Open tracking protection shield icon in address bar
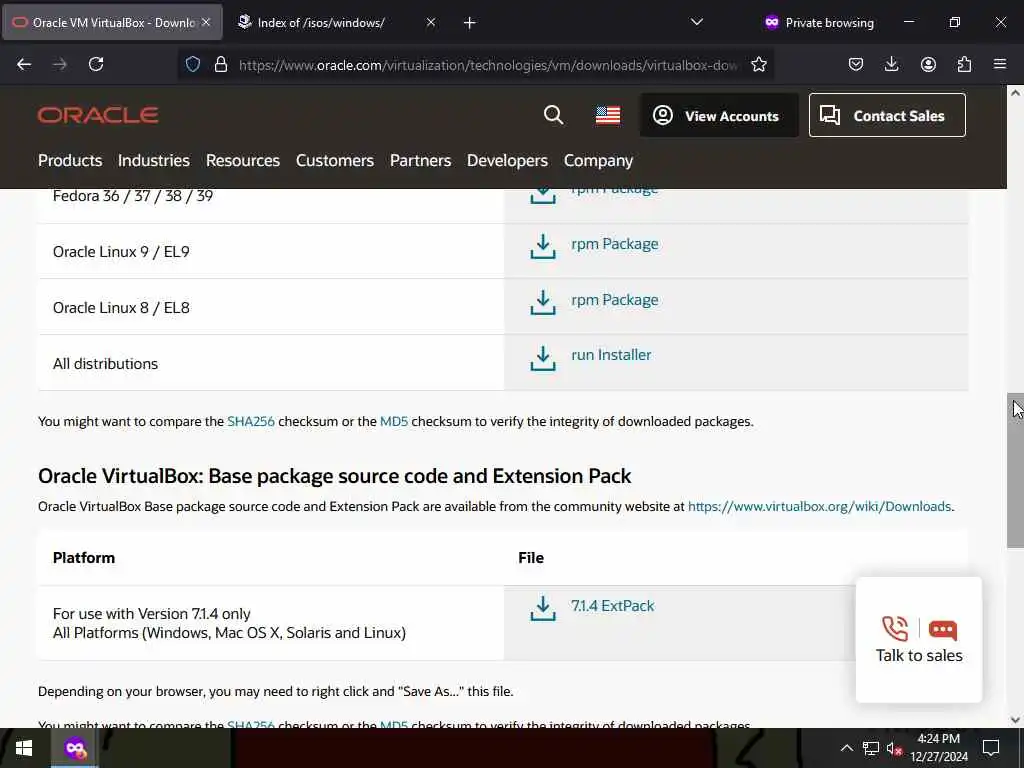The image size is (1024, 768). (x=193, y=64)
